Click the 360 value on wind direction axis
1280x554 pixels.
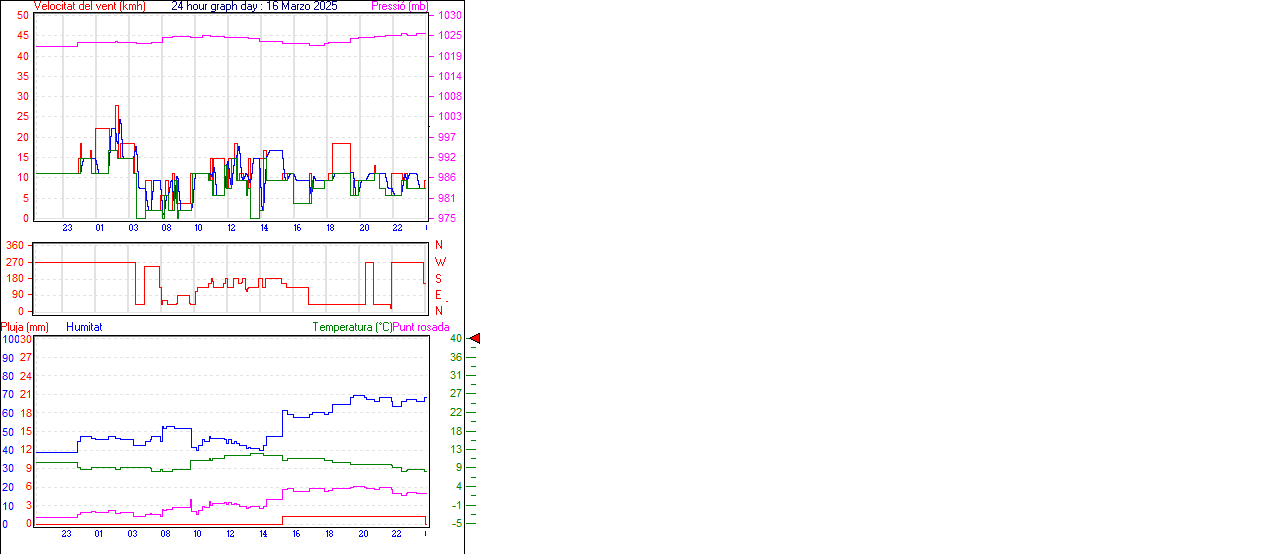tap(15, 245)
